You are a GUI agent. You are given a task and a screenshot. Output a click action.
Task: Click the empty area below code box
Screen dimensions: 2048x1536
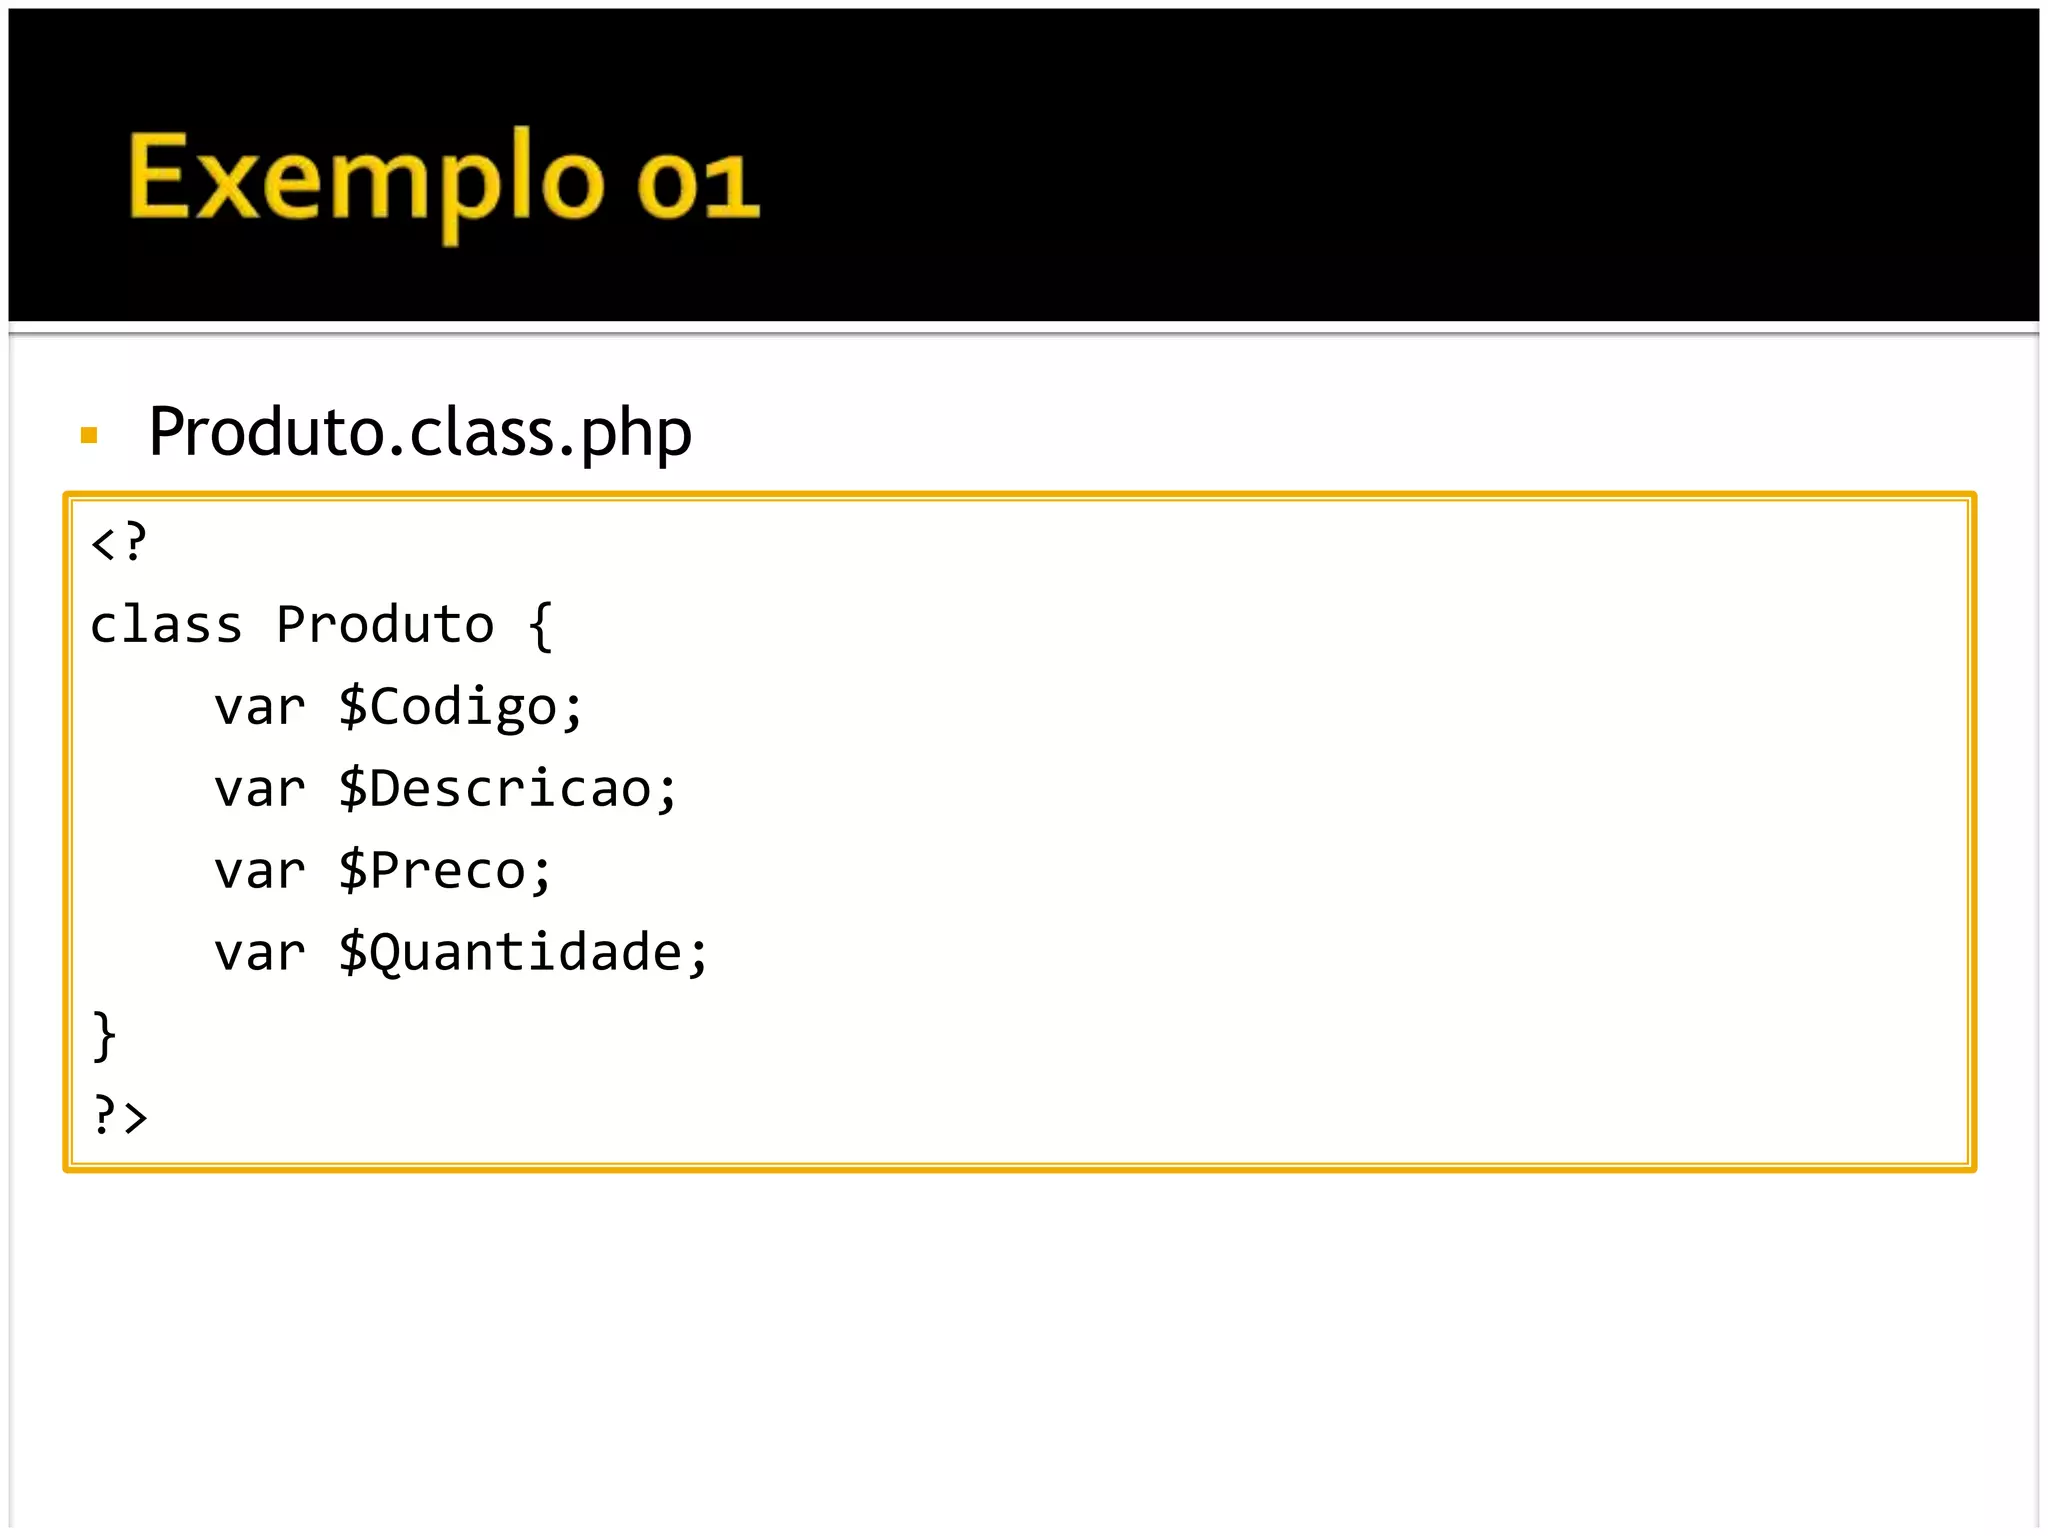1024,1350
